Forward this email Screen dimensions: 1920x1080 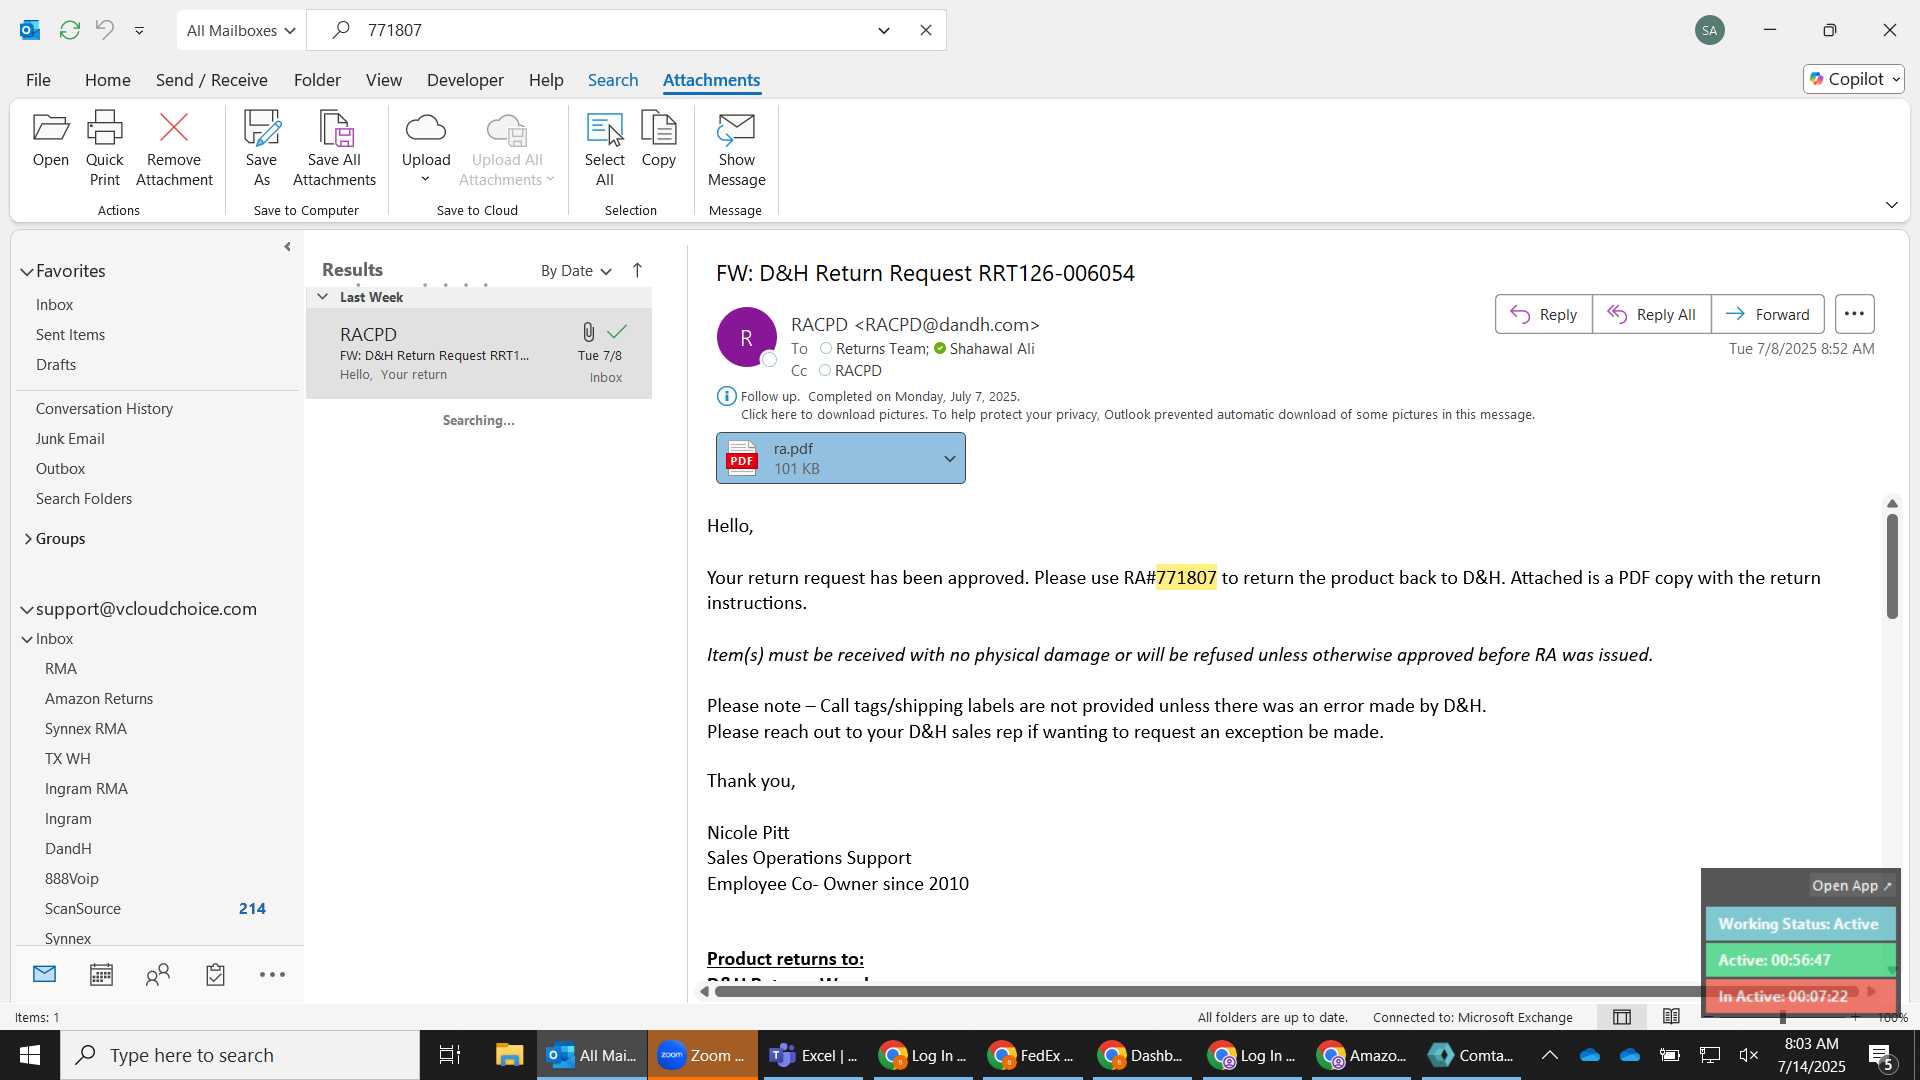[1767, 314]
